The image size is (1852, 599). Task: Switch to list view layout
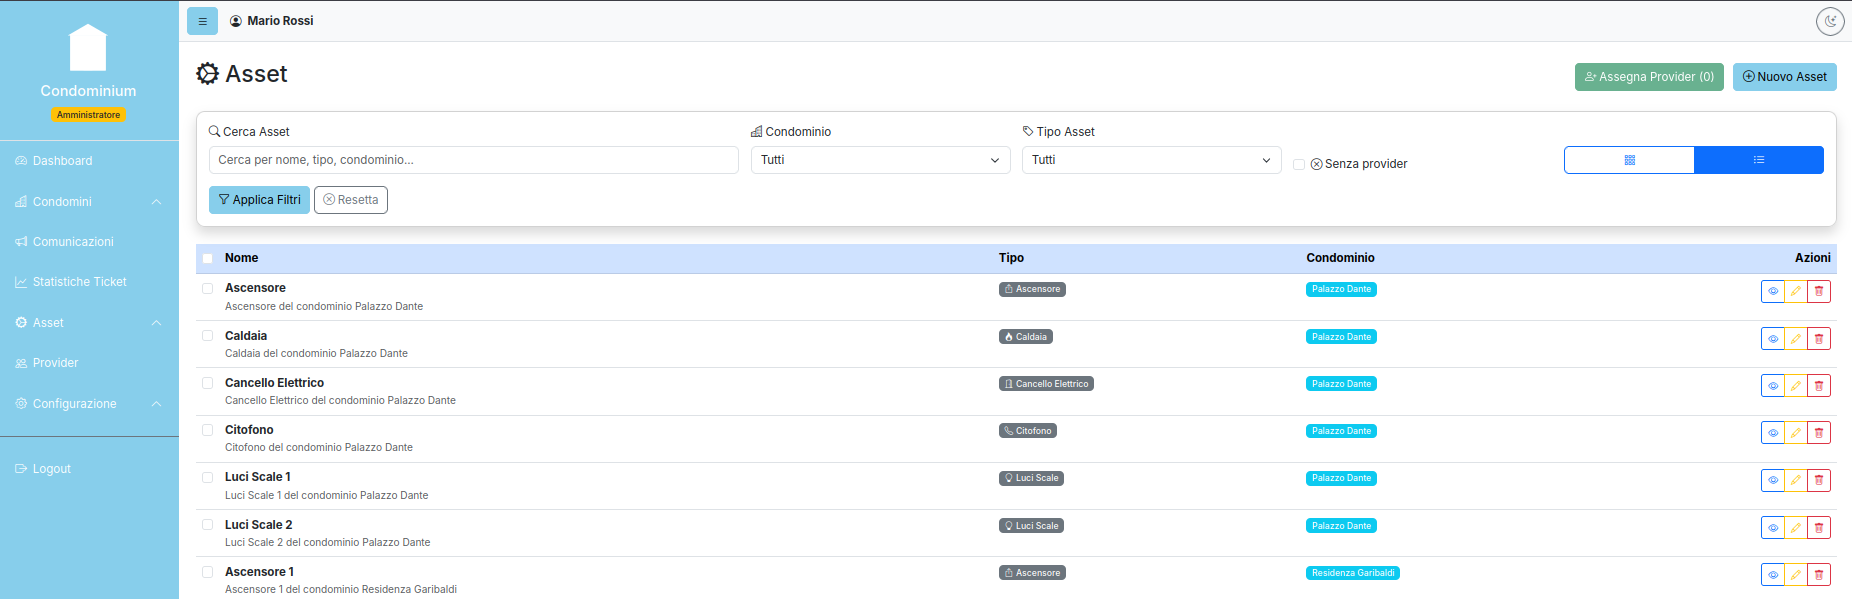click(1759, 160)
